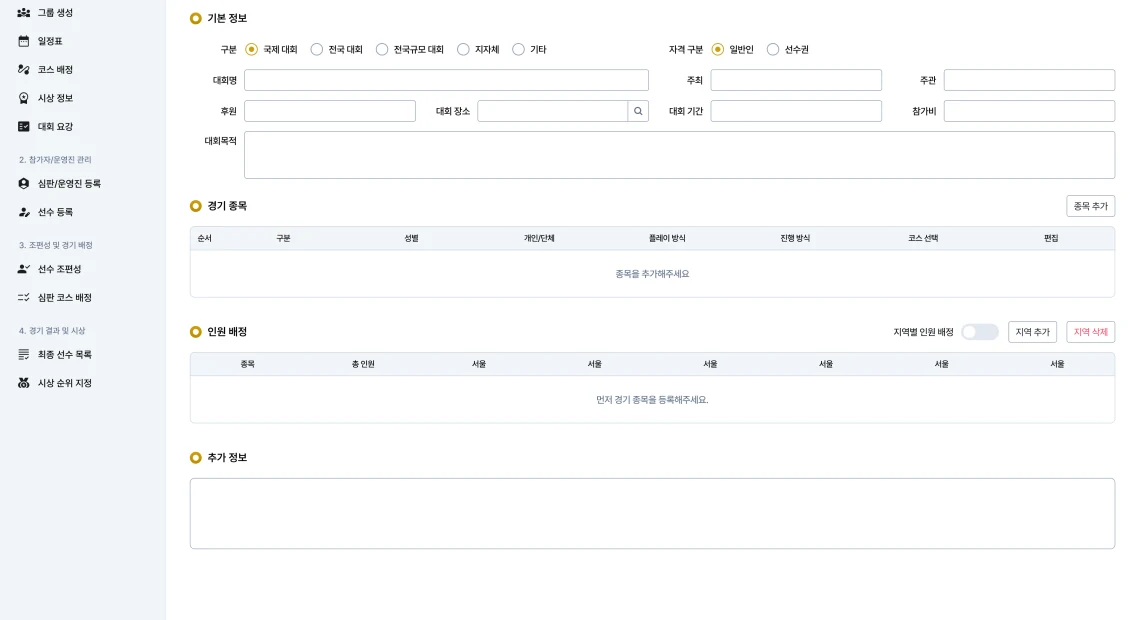Click the 편집 column header
The width and height of the screenshot is (1139, 620).
coord(1050,238)
